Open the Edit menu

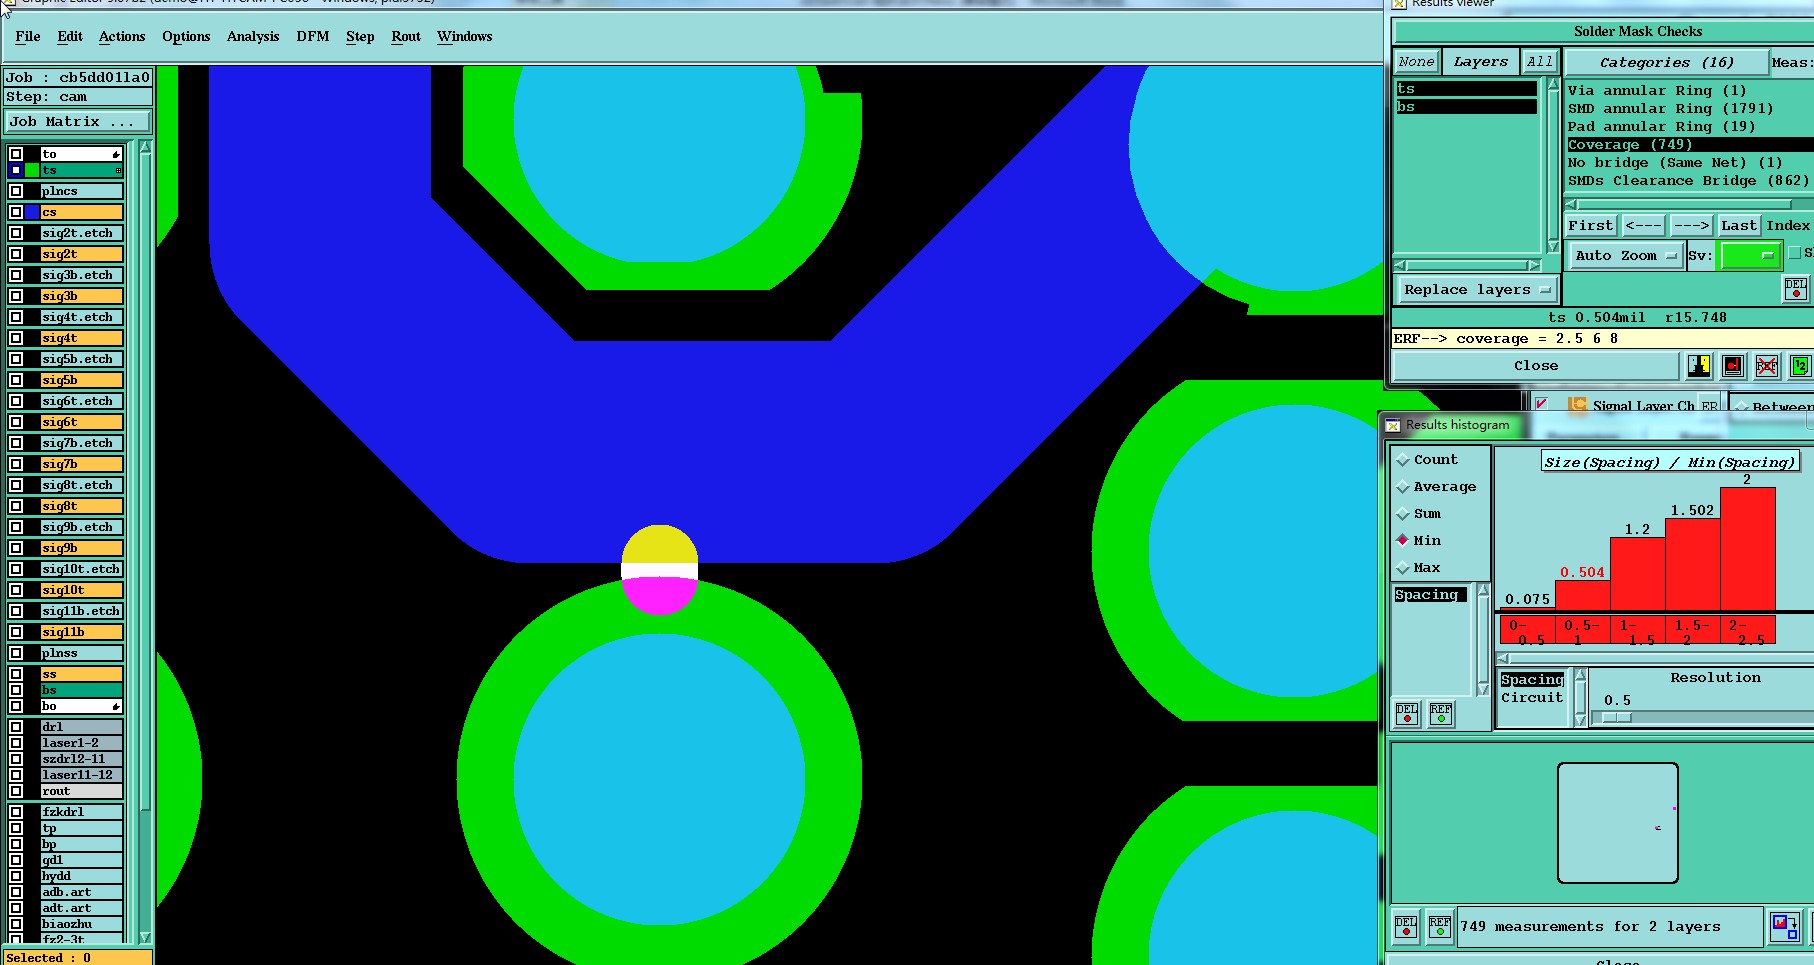tap(70, 37)
